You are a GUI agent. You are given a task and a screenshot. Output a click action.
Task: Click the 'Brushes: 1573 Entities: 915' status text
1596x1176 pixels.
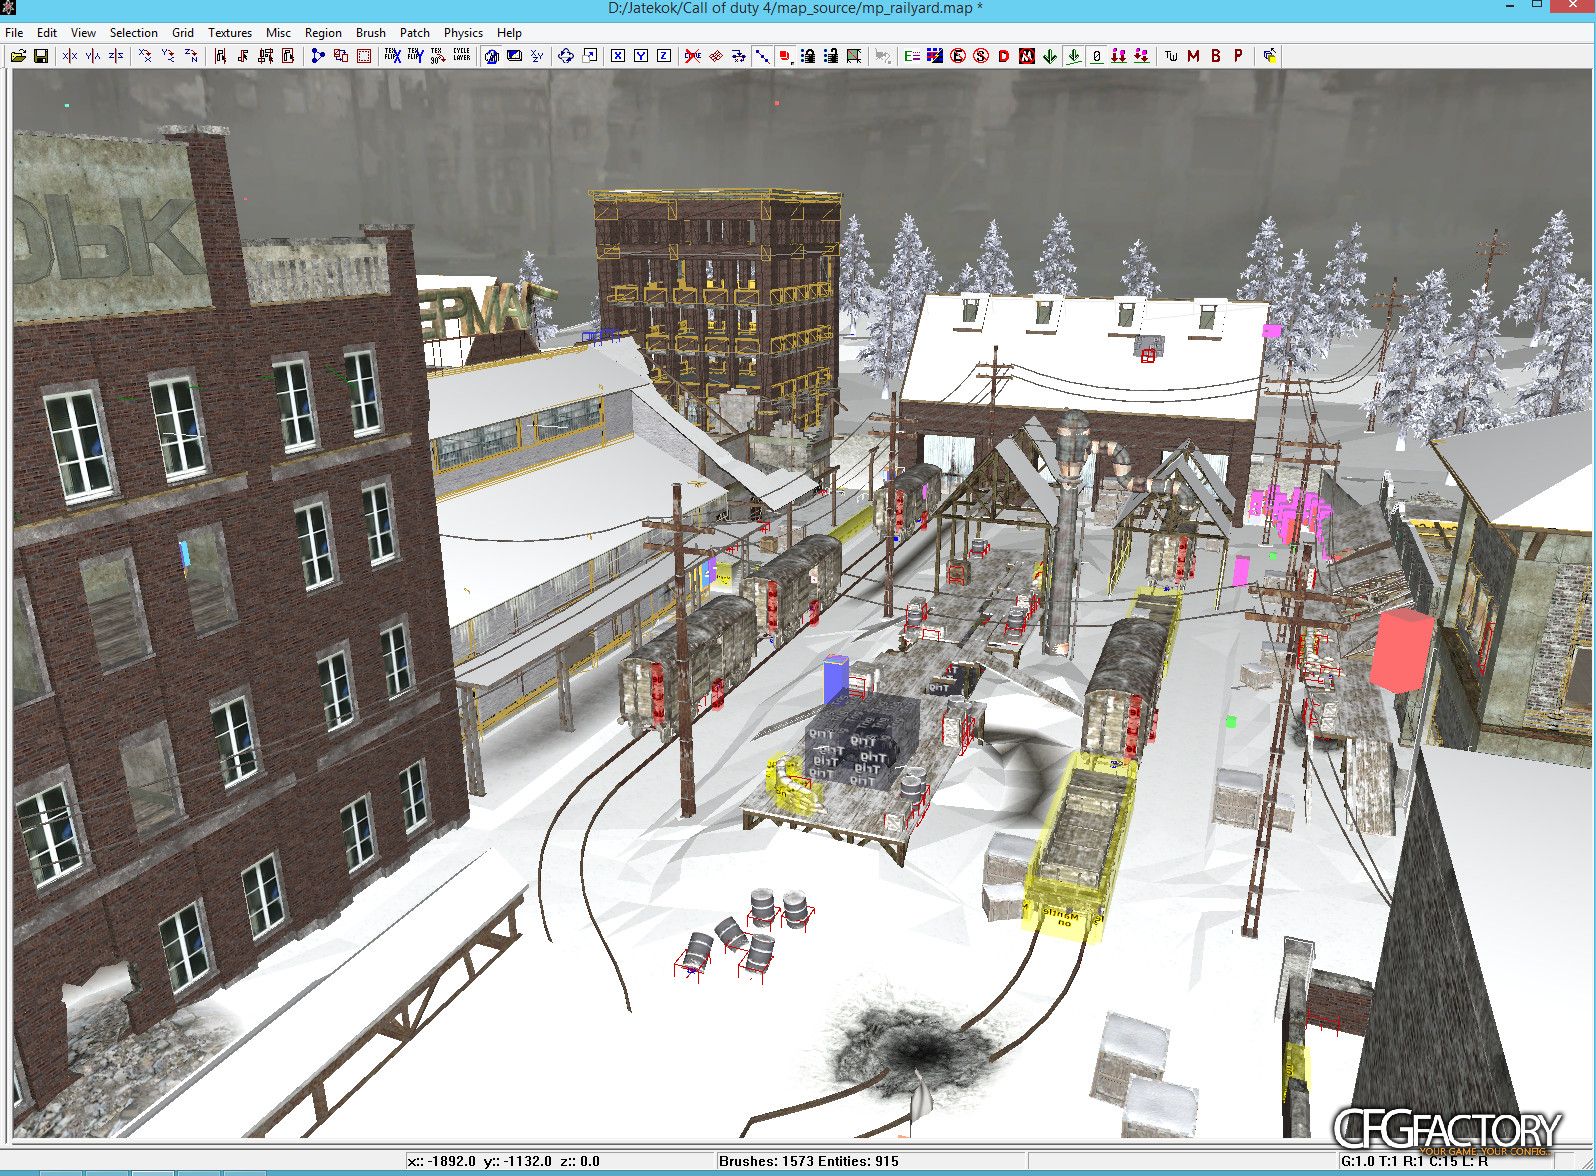809,1161
